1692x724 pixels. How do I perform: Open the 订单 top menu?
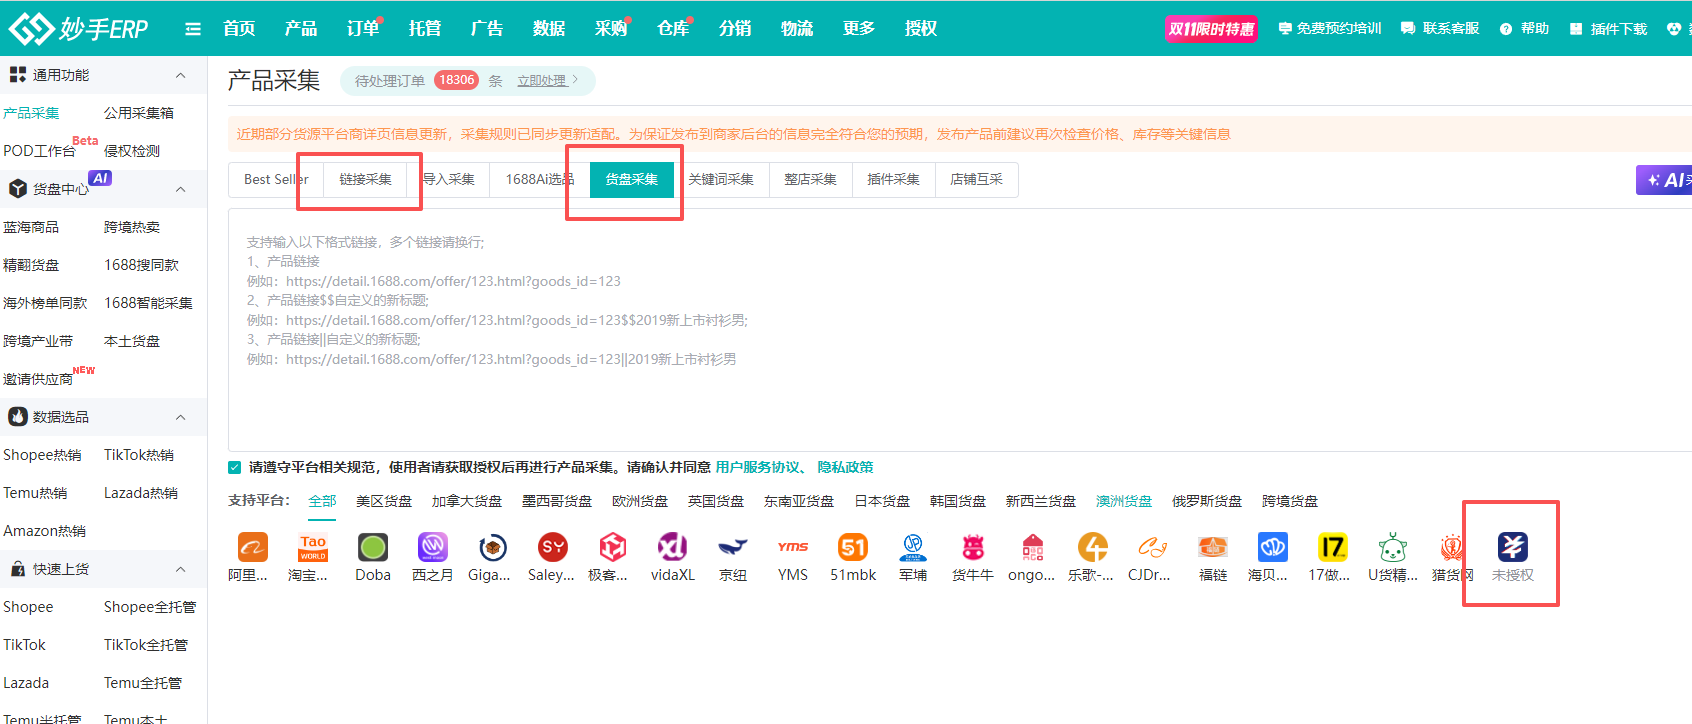click(362, 29)
